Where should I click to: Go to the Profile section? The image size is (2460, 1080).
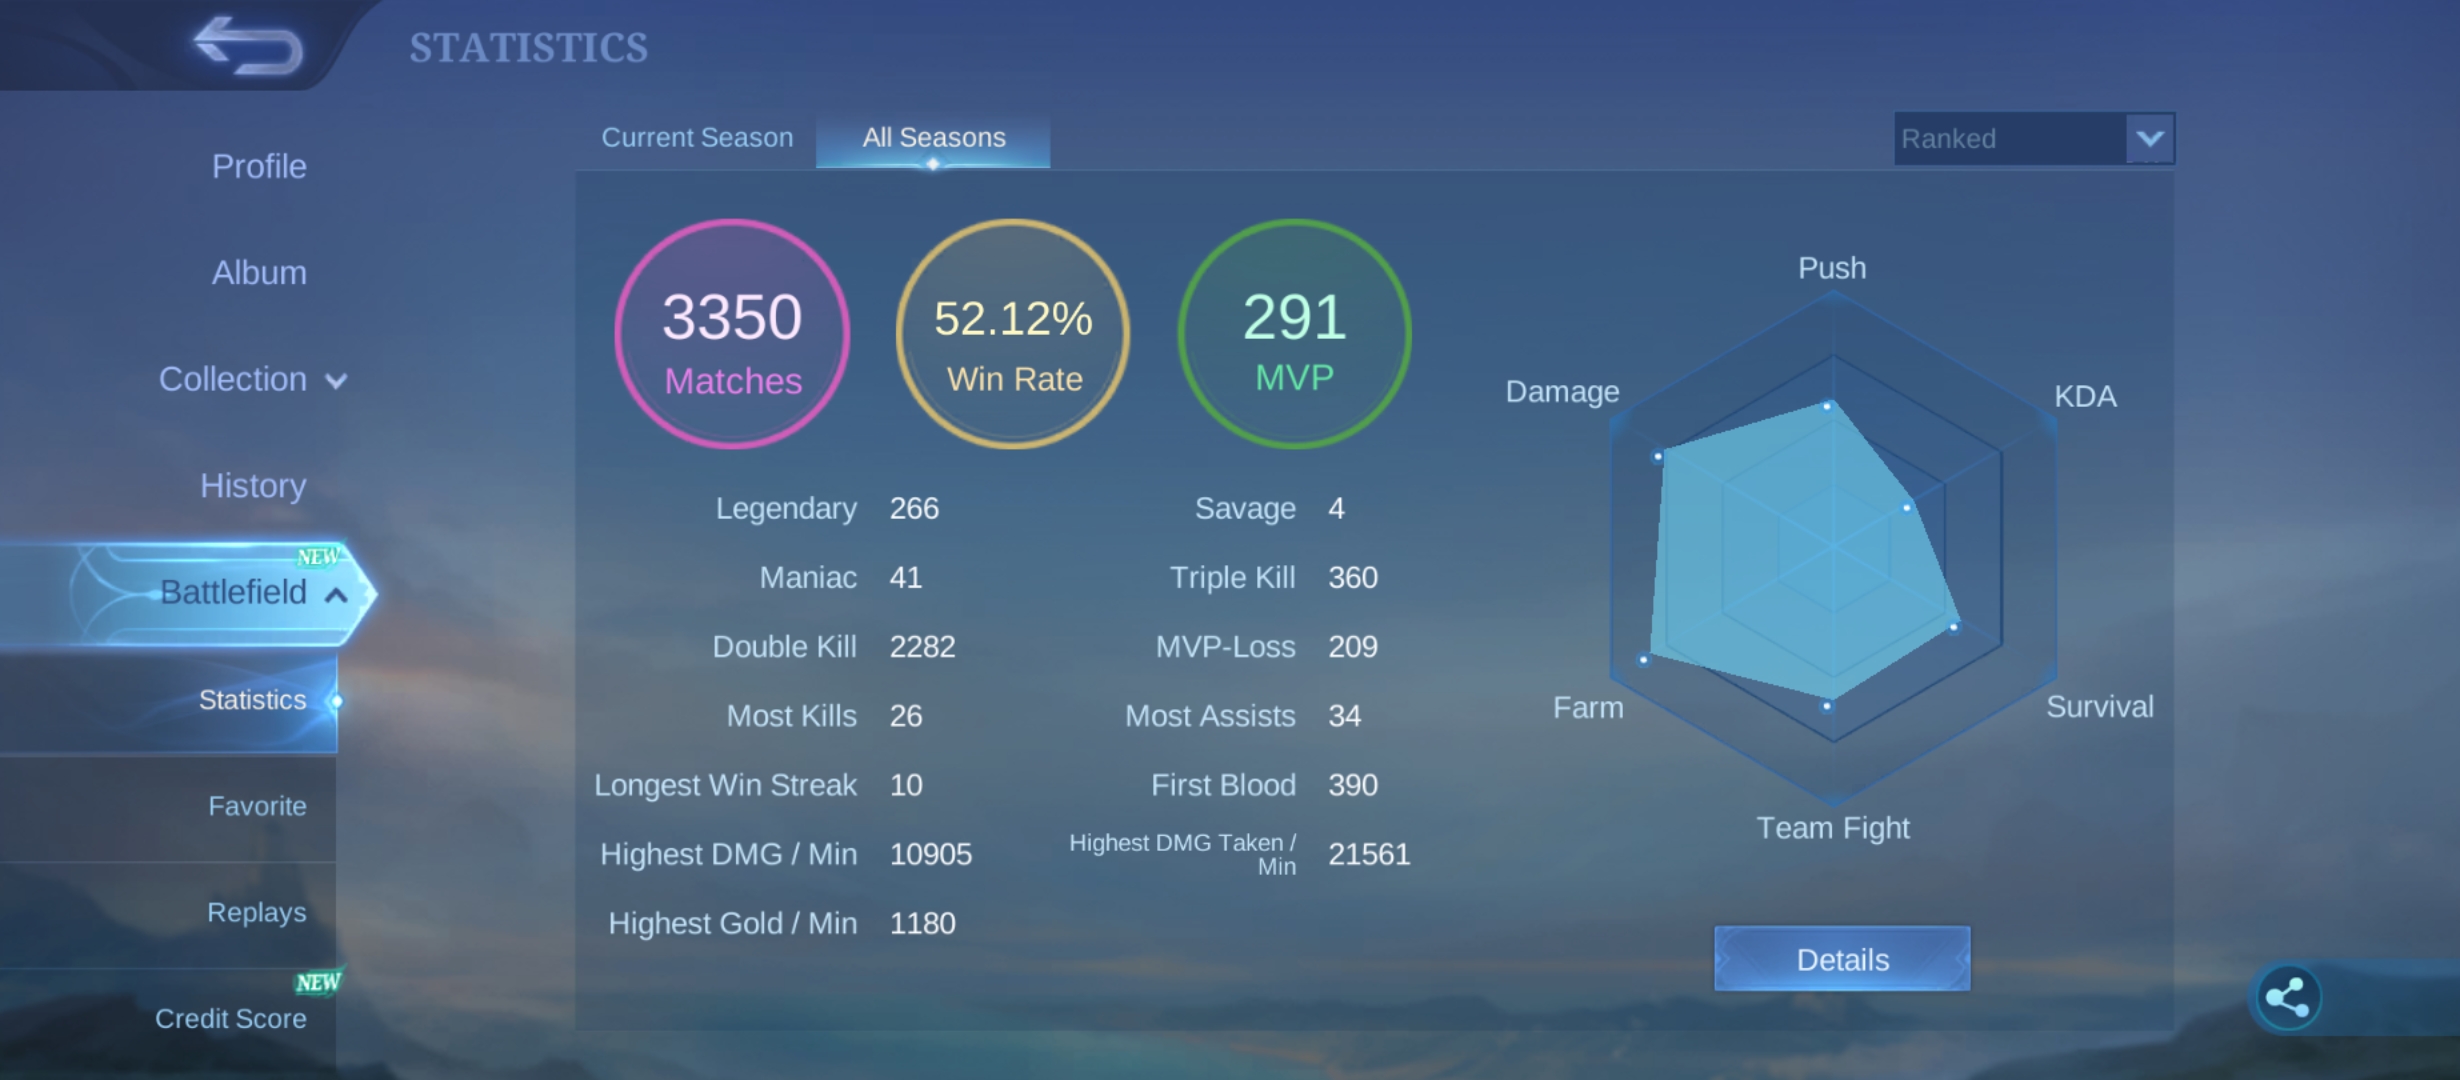point(259,166)
